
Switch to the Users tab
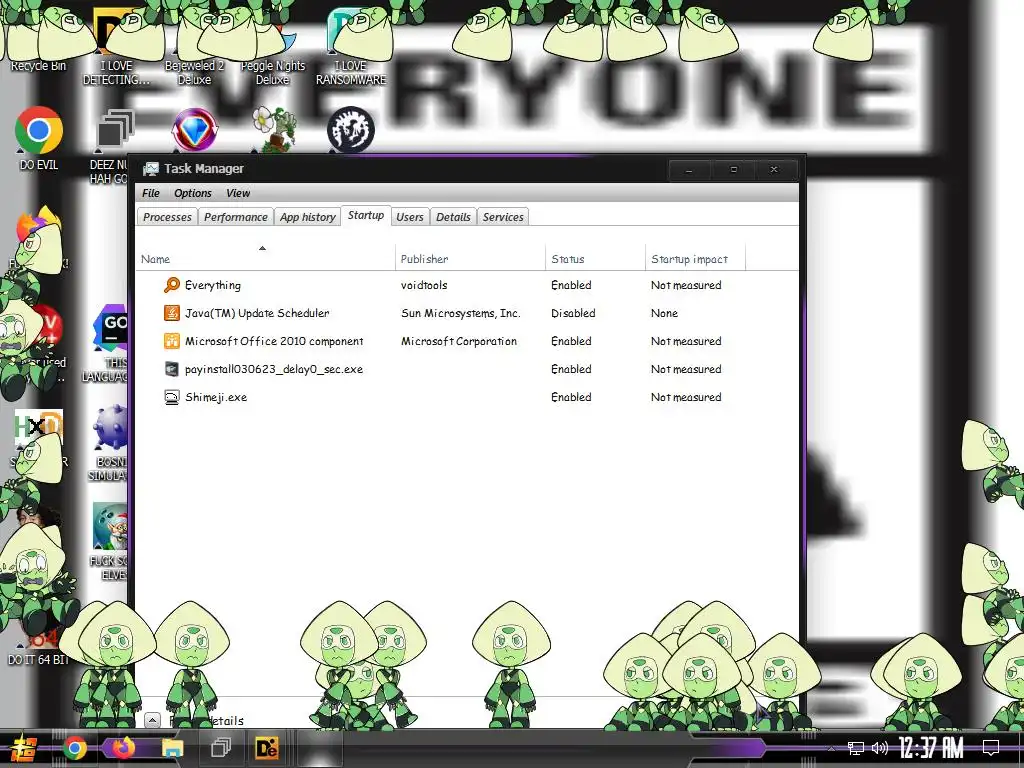pos(409,217)
